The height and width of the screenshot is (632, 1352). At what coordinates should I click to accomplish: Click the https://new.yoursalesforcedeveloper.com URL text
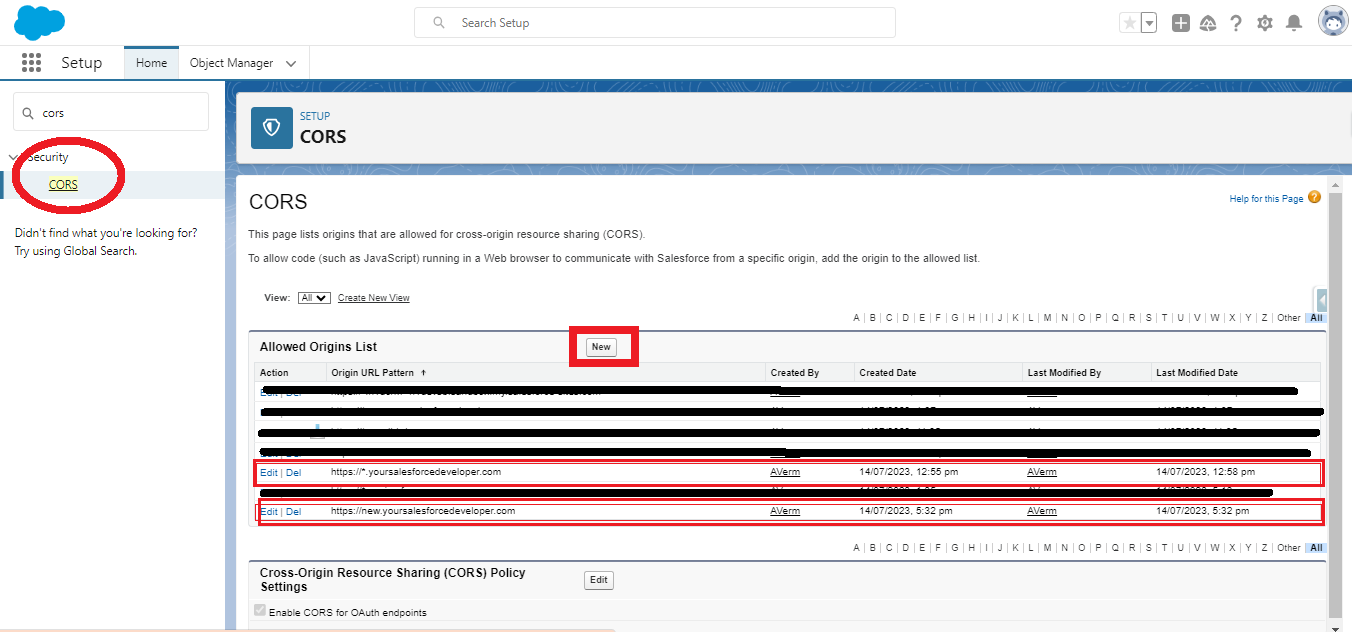423,511
